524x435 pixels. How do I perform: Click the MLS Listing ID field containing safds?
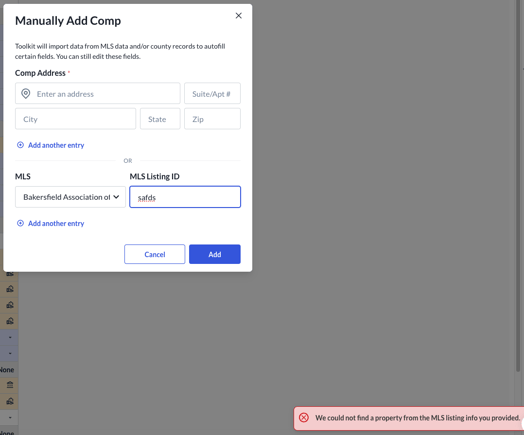[185, 197]
